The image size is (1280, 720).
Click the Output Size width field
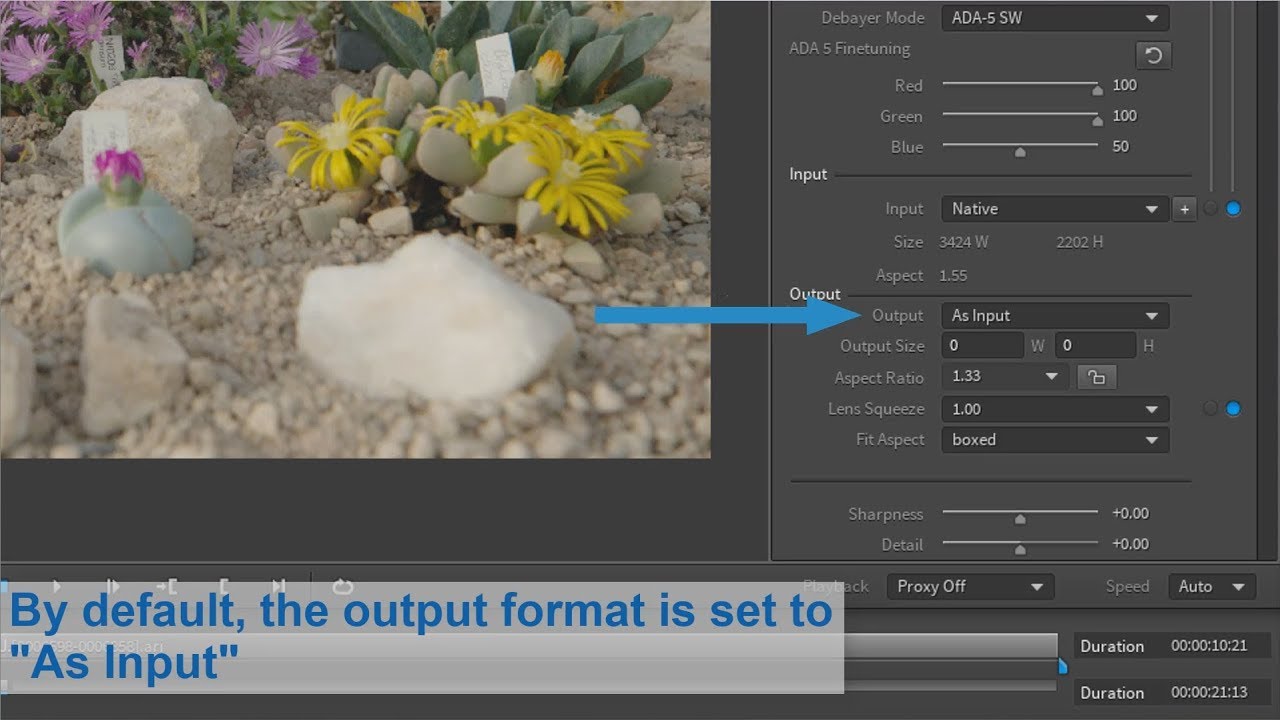[x=982, y=346]
